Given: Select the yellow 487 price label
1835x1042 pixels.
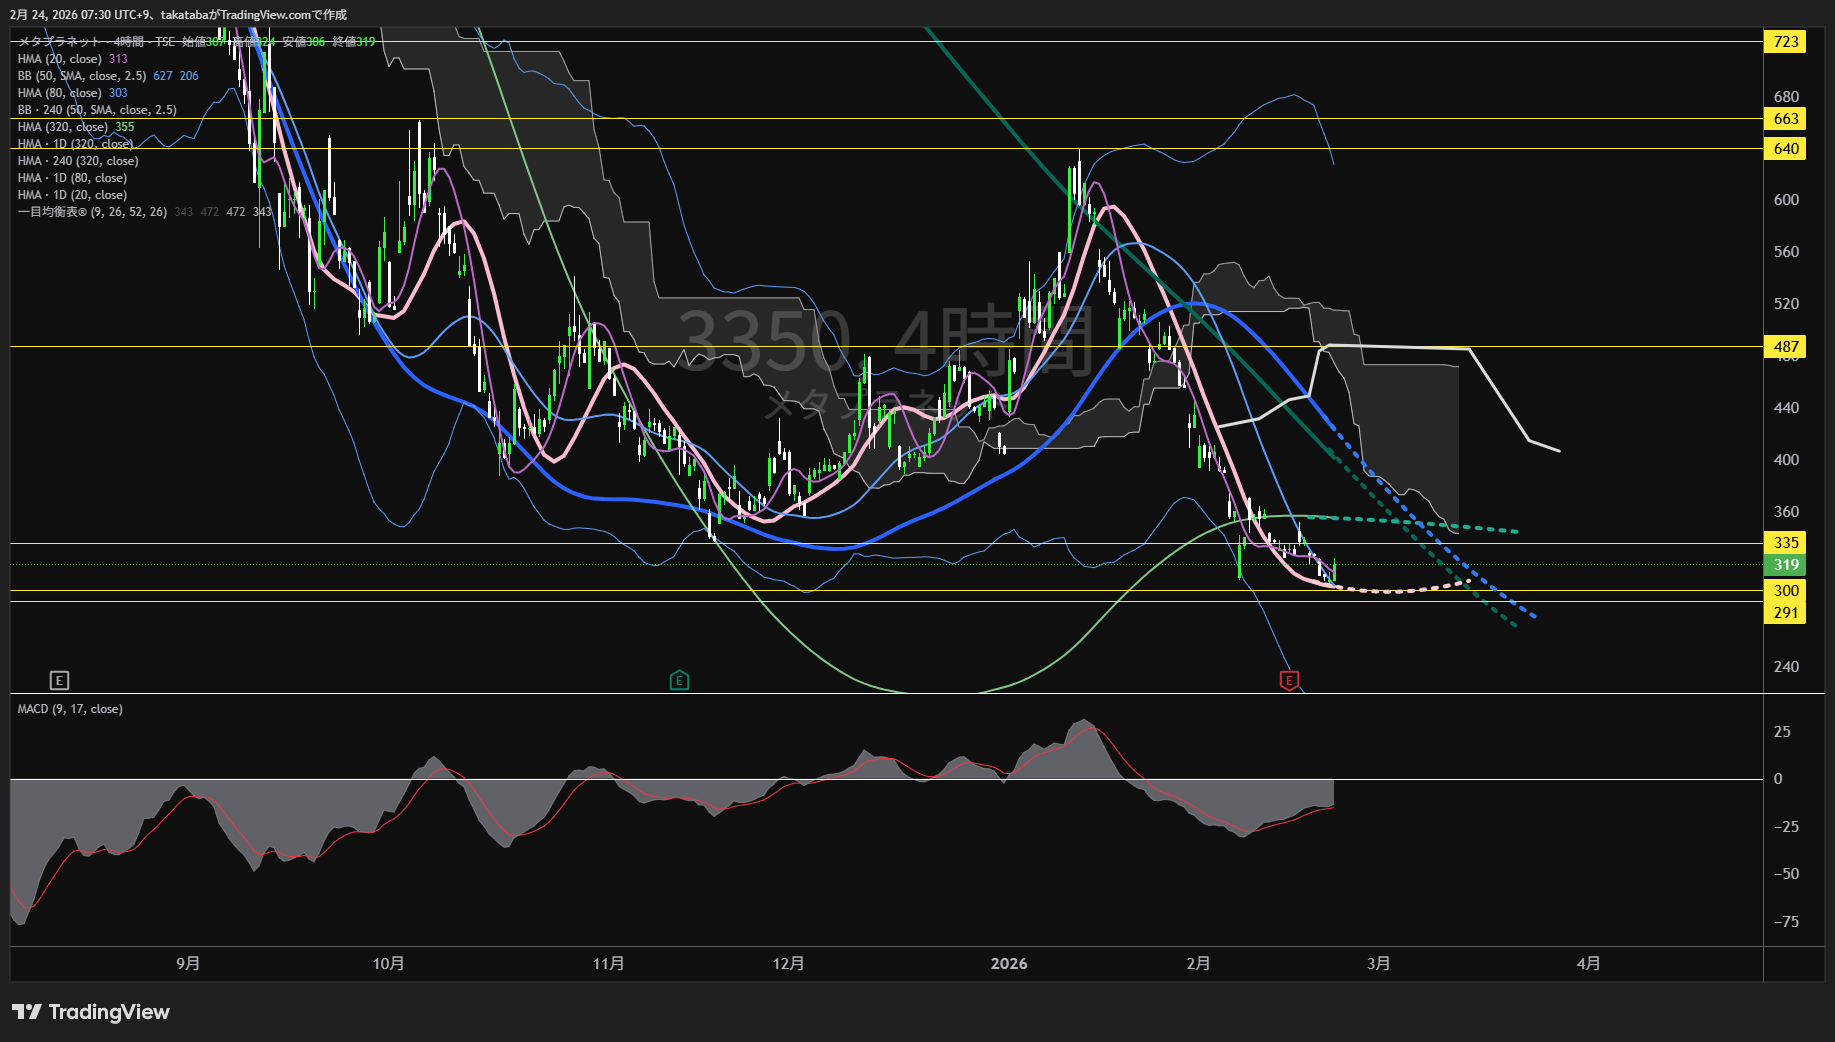Looking at the screenshot, I should [1785, 347].
